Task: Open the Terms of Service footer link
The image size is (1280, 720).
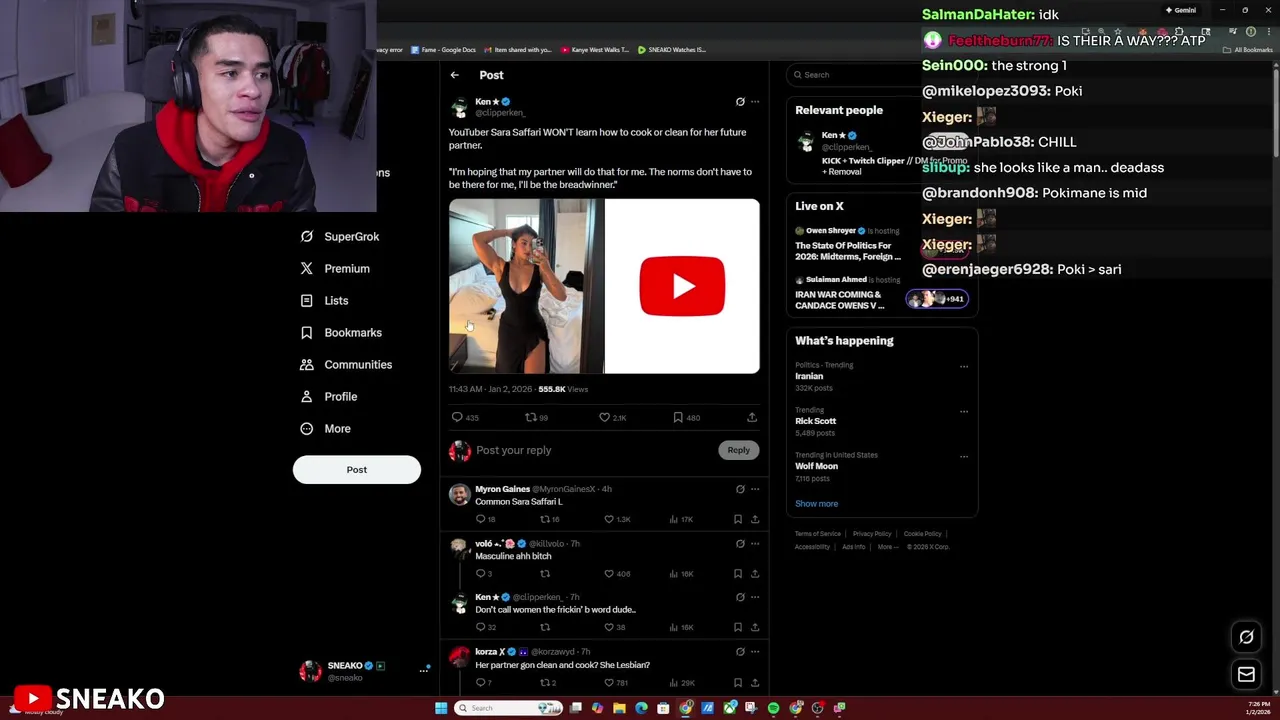Action: 818,534
